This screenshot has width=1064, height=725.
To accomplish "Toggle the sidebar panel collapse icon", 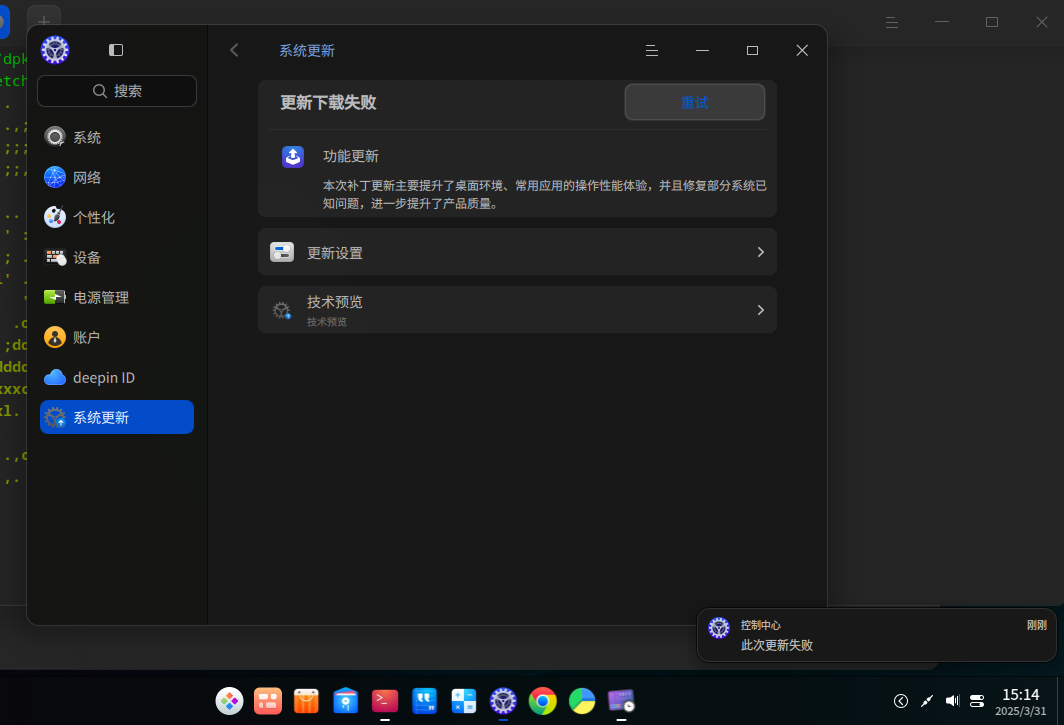I will click(x=116, y=50).
